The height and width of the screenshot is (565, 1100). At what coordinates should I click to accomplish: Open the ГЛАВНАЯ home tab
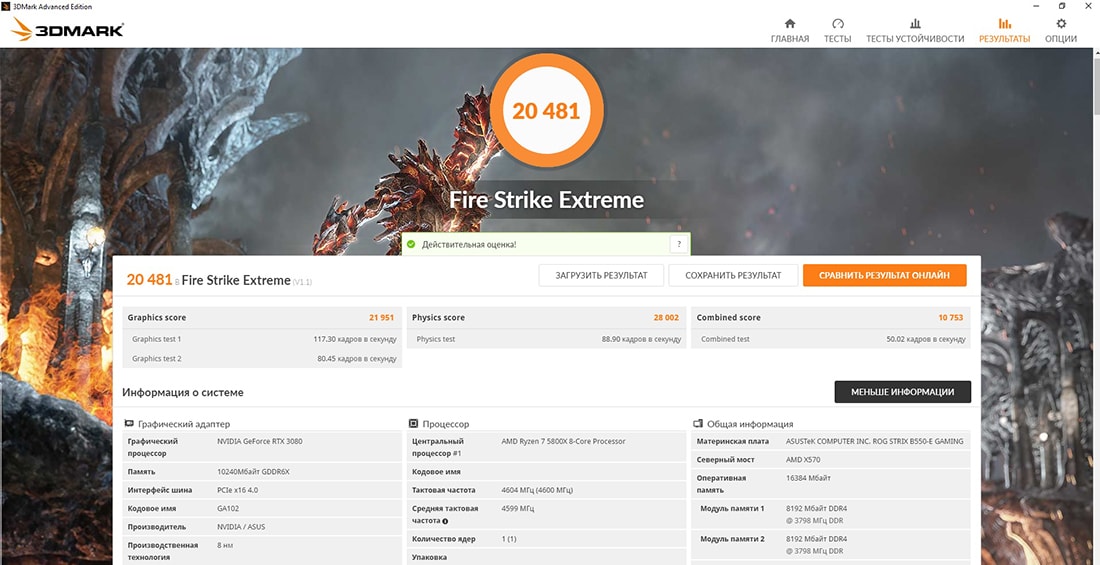point(789,31)
